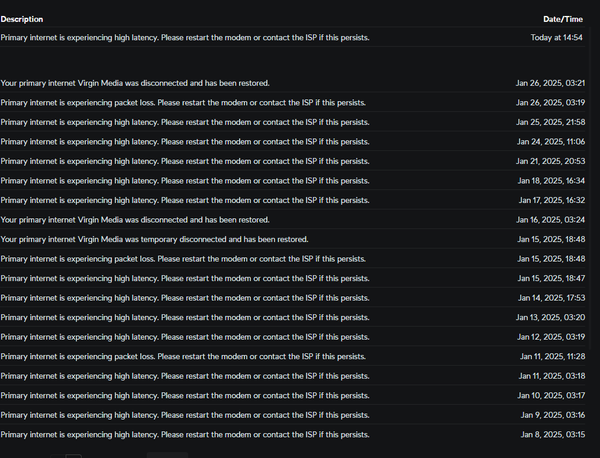Open the Virgin Media restored entry from Jan 26, 03:21
The image size is (600, 458).
292,83
